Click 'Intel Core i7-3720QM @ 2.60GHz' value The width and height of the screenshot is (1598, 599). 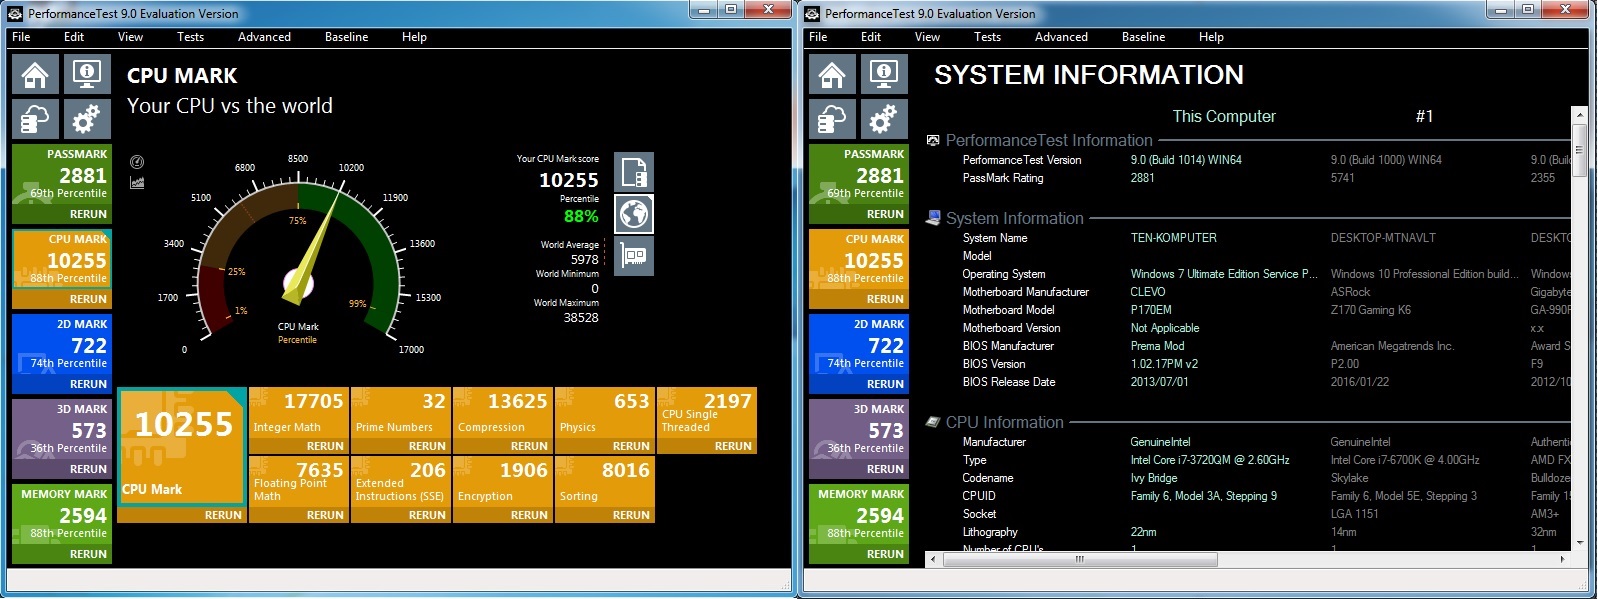(x=1210, y=460)
